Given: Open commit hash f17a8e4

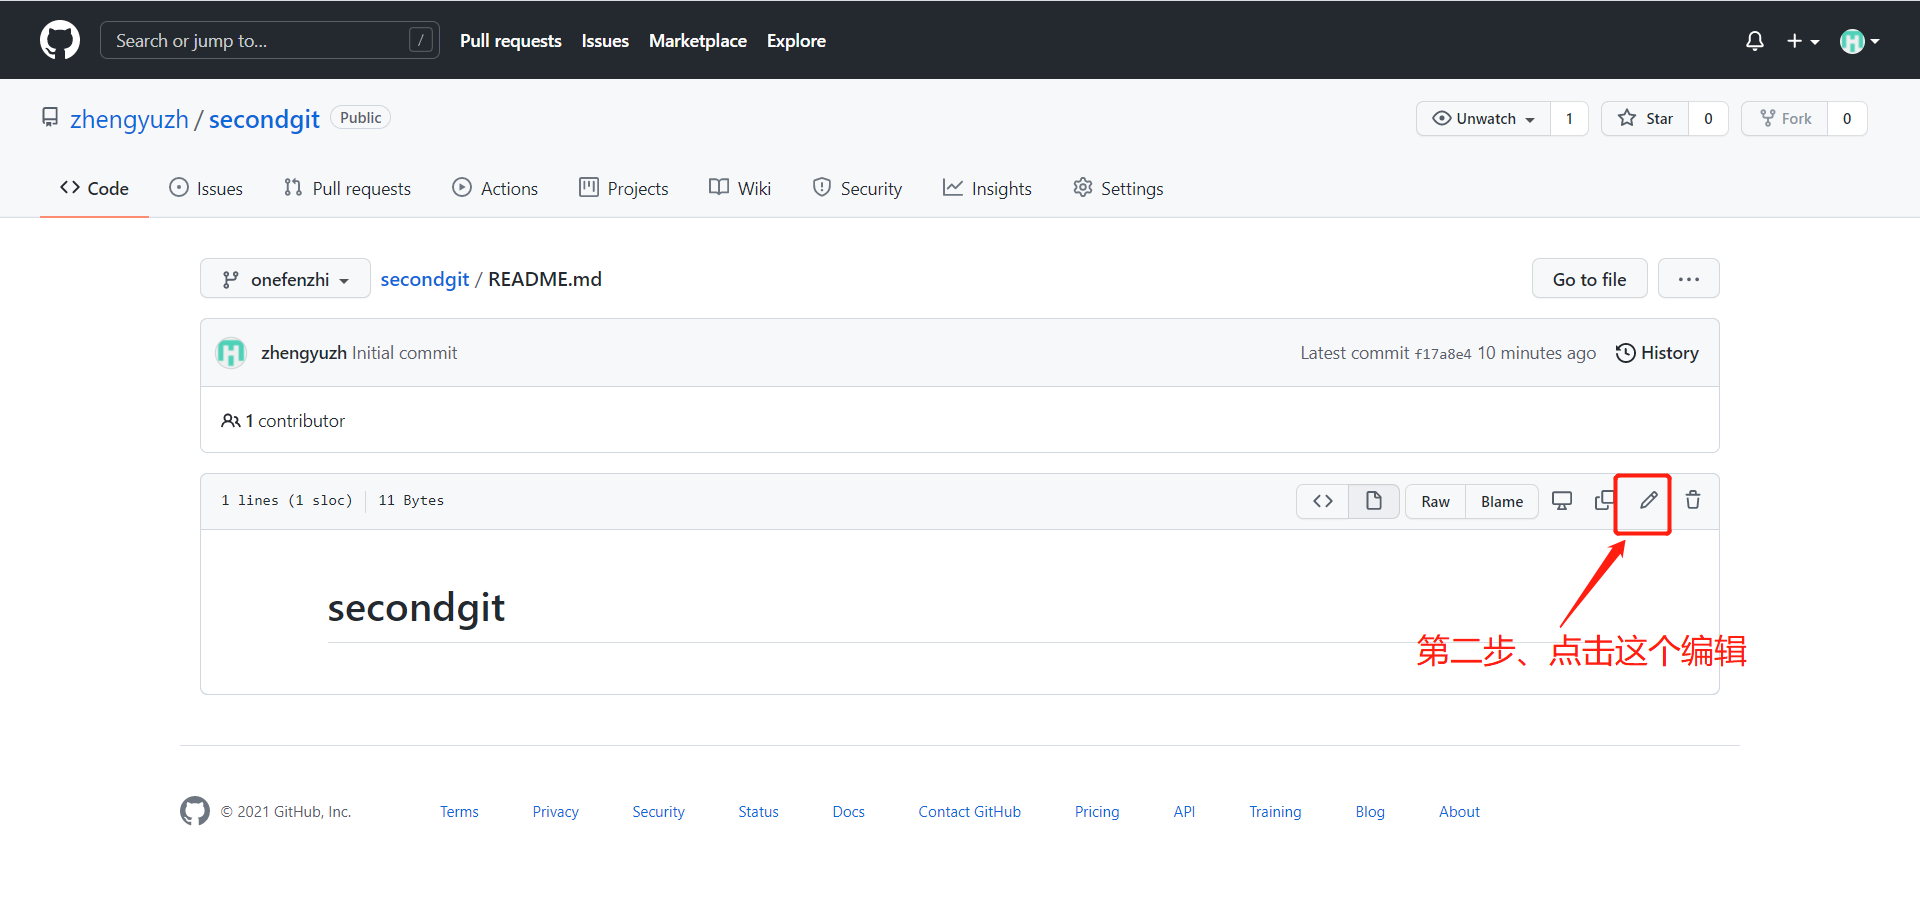Looking at the screenshot, I should [x=1442, y=354].
